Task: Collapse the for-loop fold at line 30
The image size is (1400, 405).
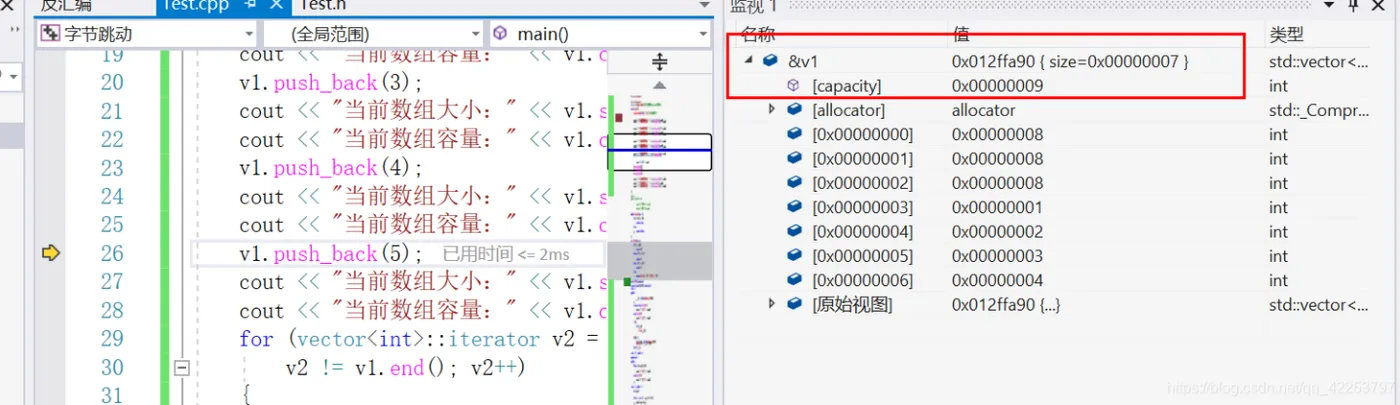Action: 182,368
